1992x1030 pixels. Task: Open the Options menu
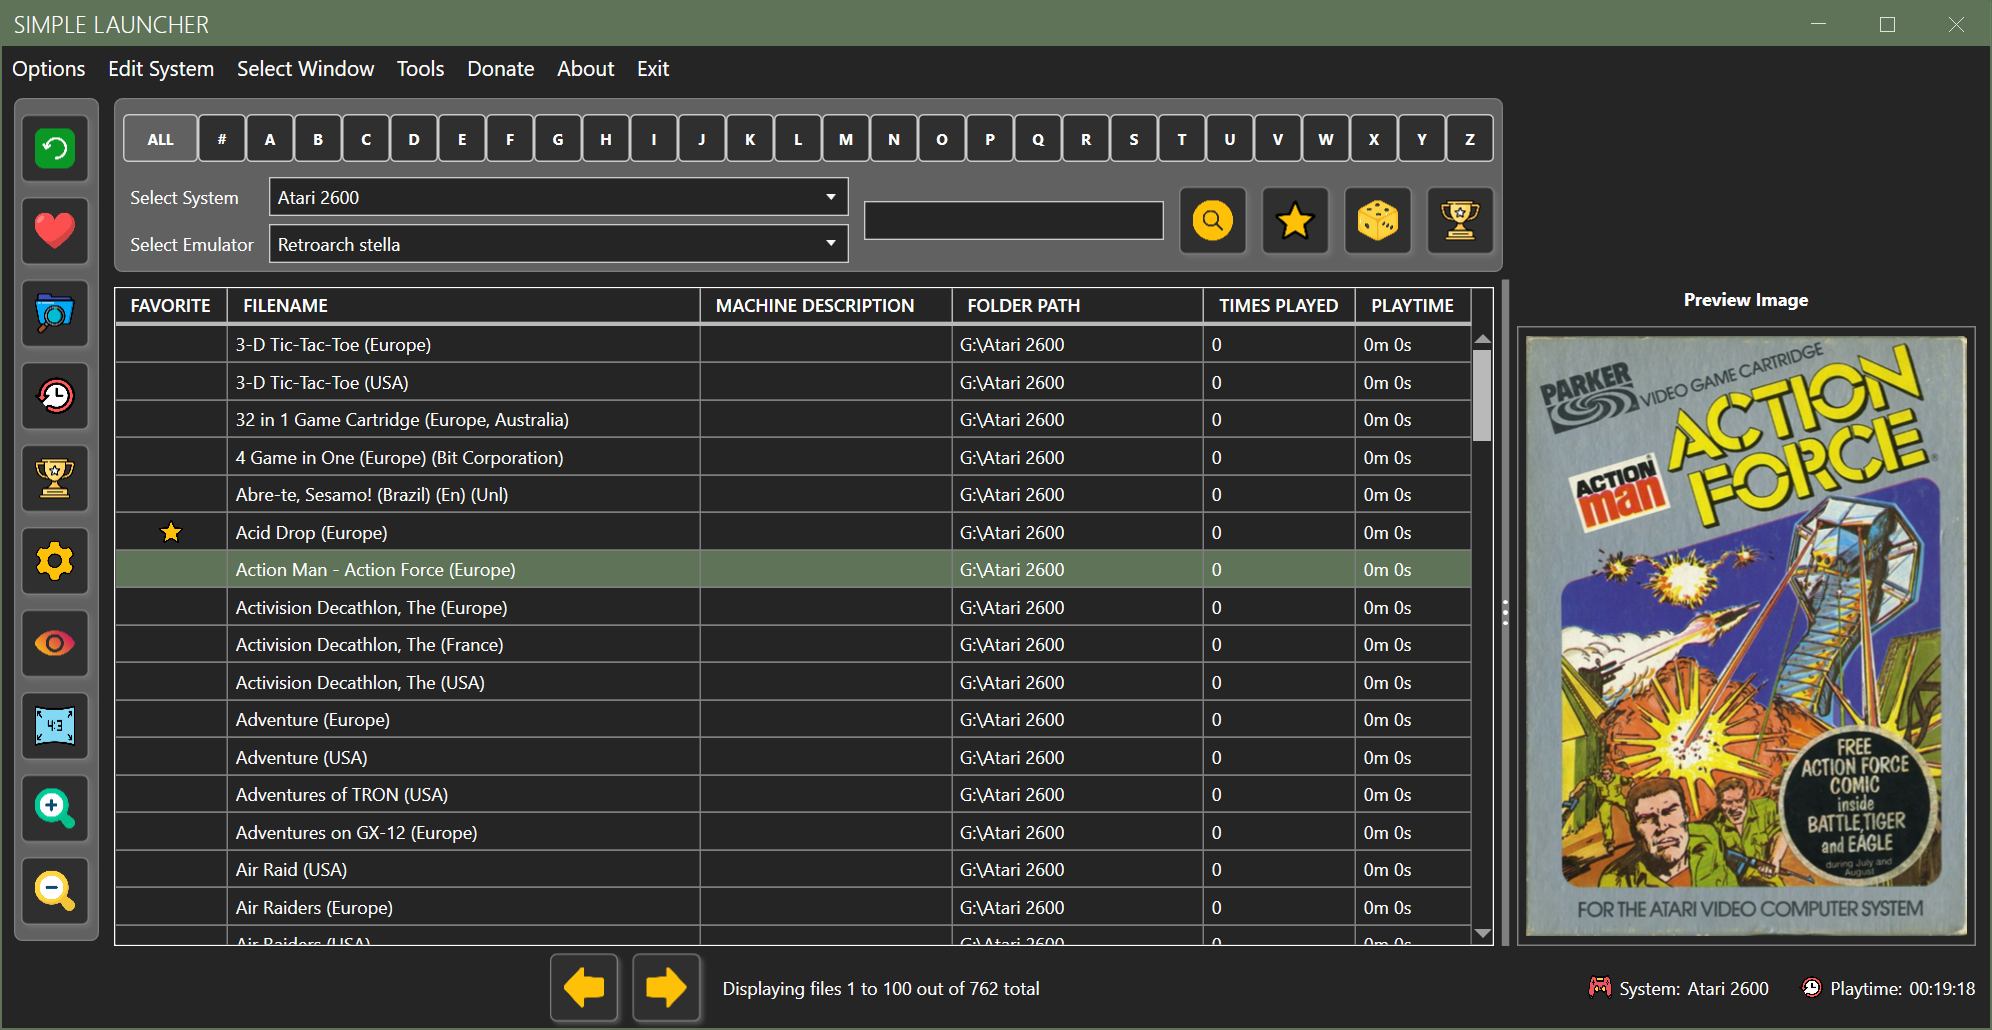[x=49, y=69]
